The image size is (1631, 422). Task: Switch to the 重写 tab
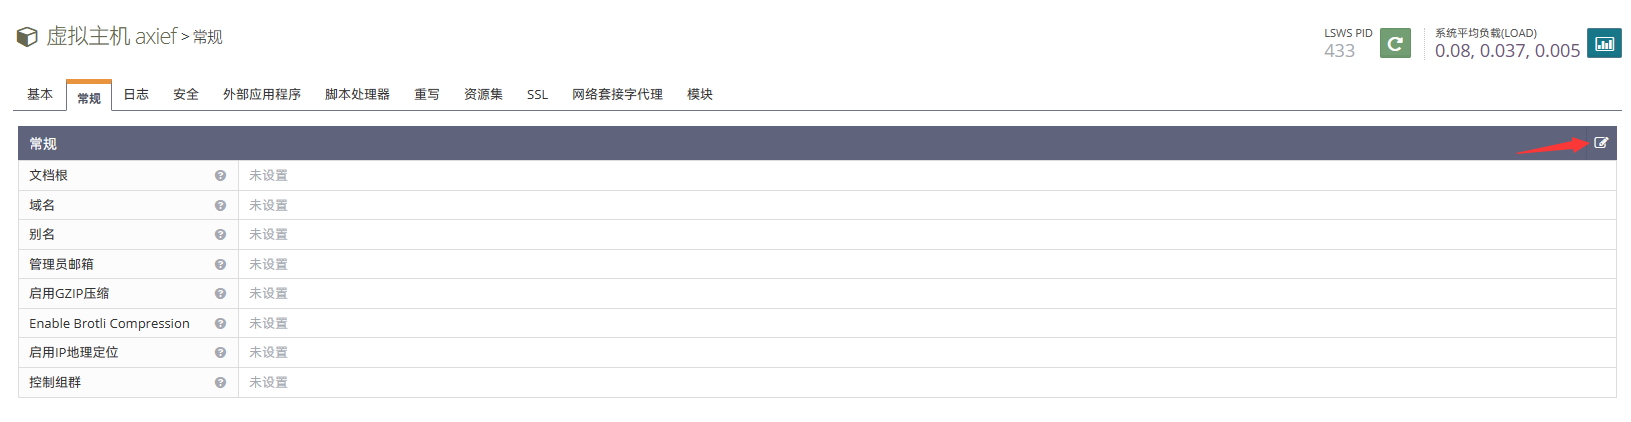(x=427, y=94)
